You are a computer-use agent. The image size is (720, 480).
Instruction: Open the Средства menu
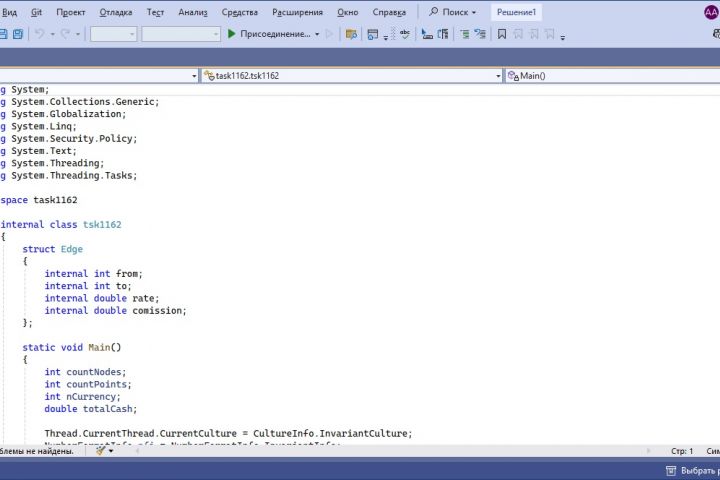240,12
